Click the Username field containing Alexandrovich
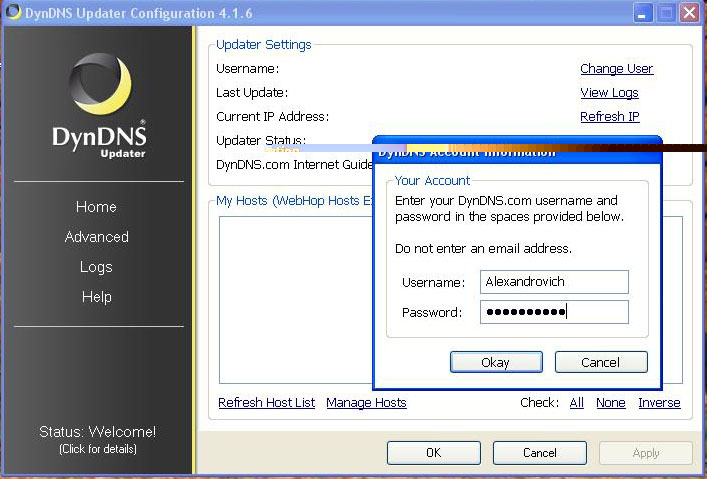707x479 pixels. point(554,282)
